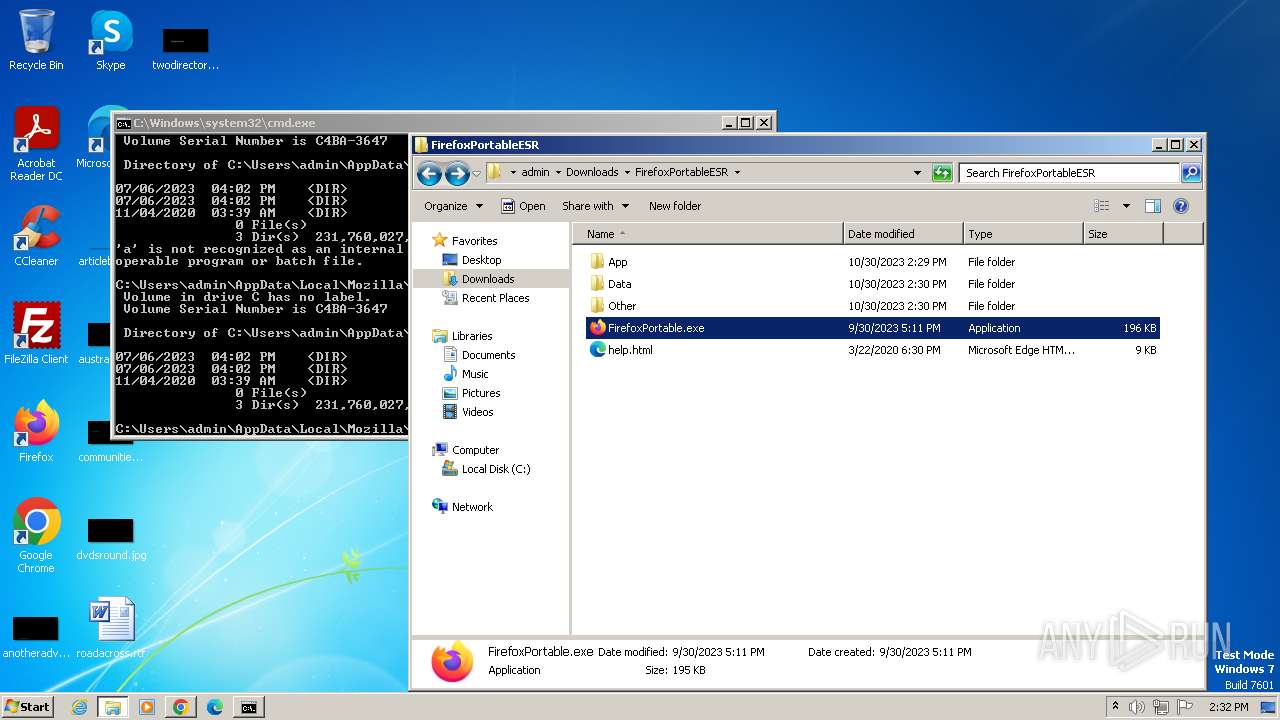Open FileZilla Client desktop shortcut
Viewport: 1280px width, 720px height.
36,333
